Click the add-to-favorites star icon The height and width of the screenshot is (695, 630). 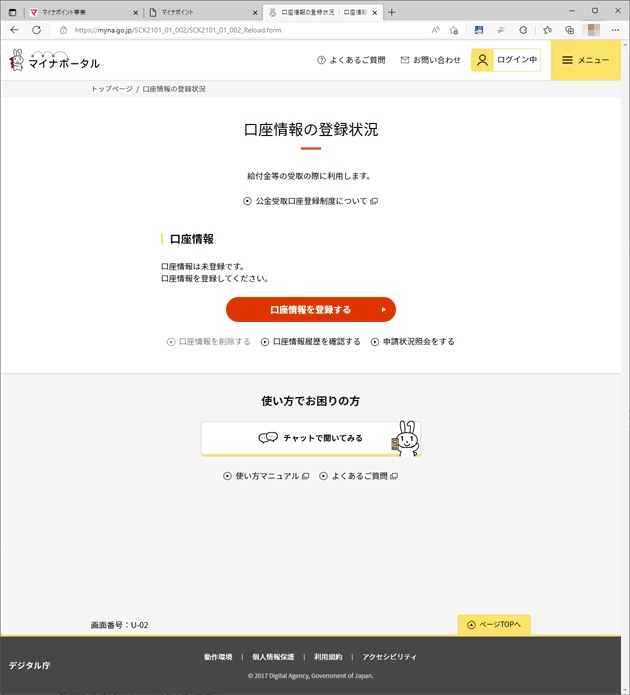[454, 30]
